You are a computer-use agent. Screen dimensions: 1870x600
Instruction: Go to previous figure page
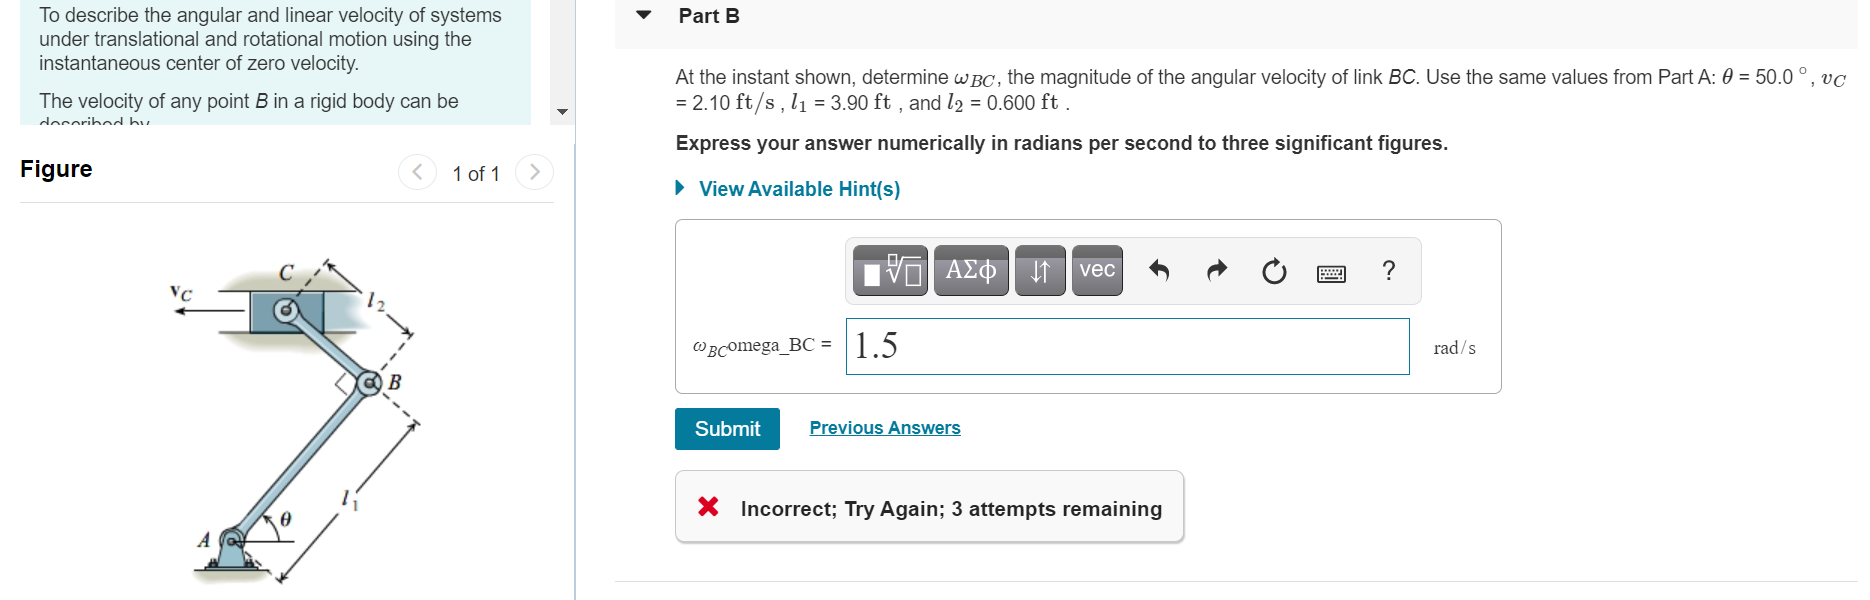click(x=417, y=171)
